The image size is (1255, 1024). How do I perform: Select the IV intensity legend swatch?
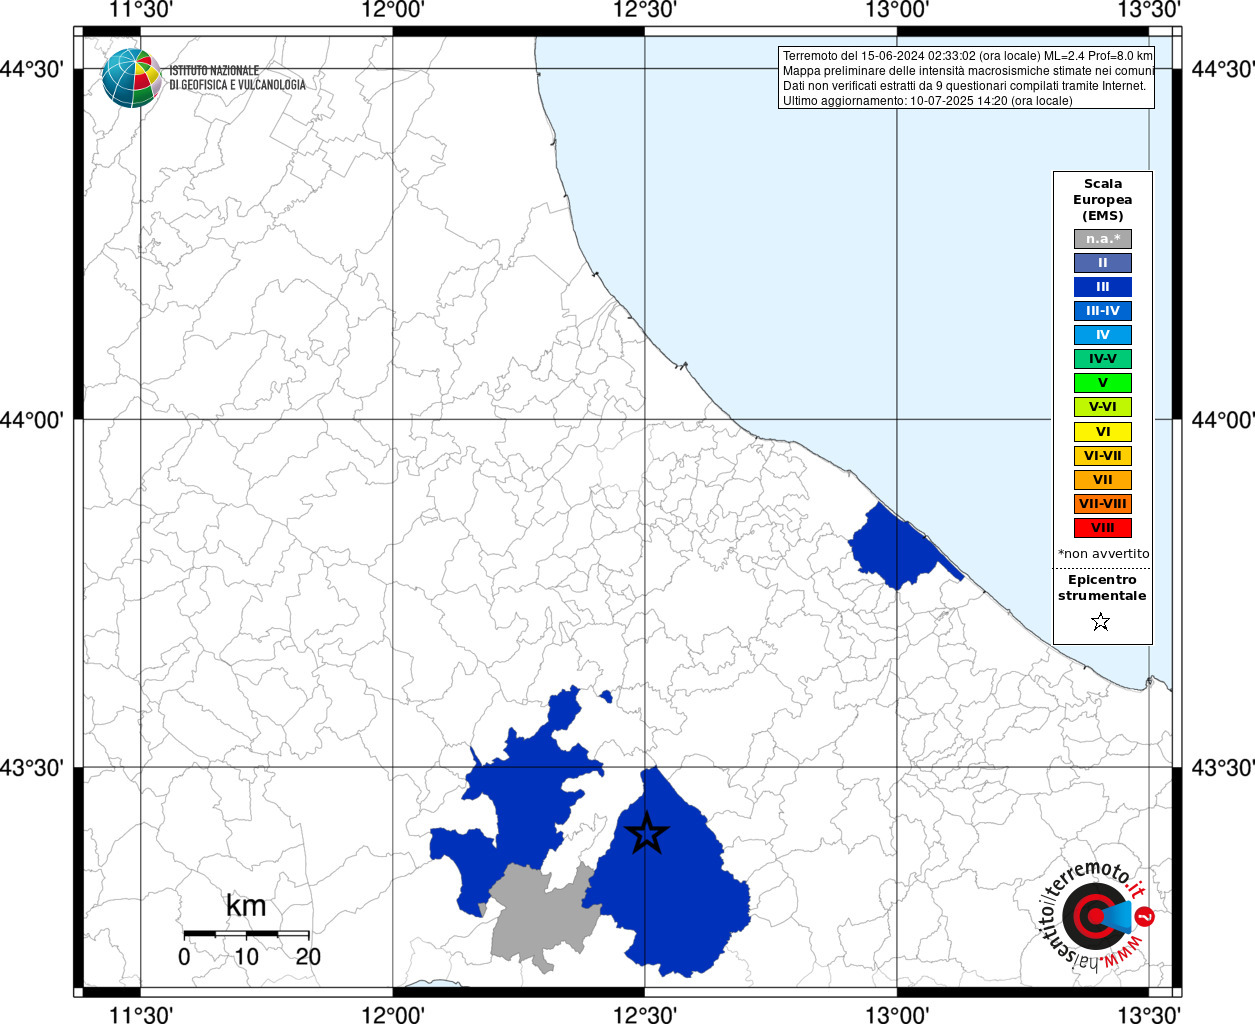pyautogui.click(x=1103, y=335)
